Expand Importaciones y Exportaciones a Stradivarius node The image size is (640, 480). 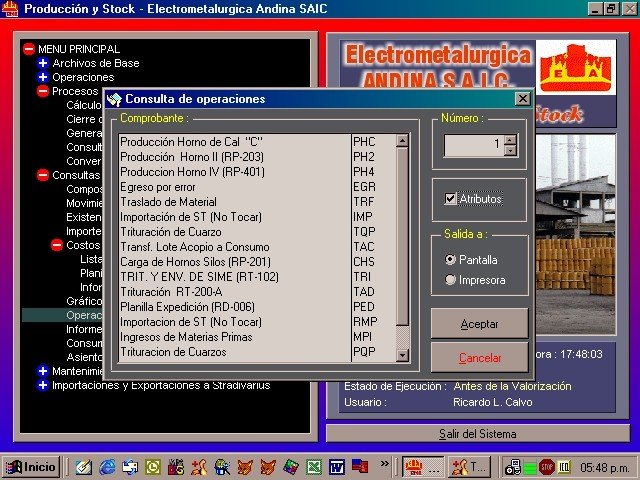coord(42,385)
